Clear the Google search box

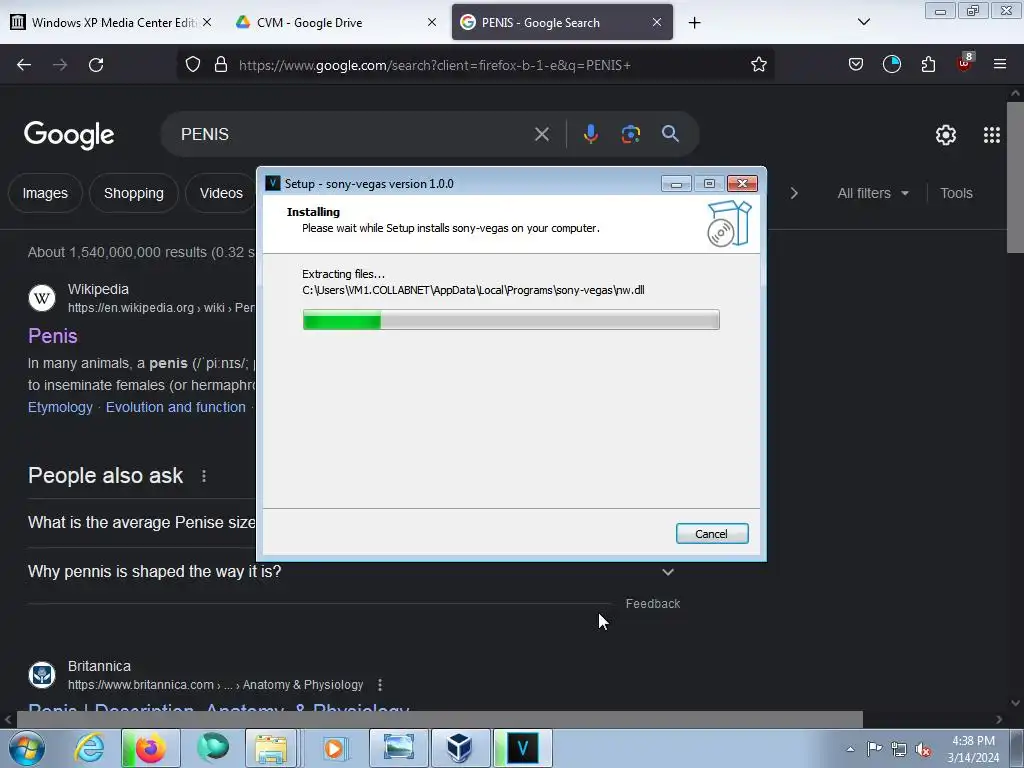click(x=541, y=135)
